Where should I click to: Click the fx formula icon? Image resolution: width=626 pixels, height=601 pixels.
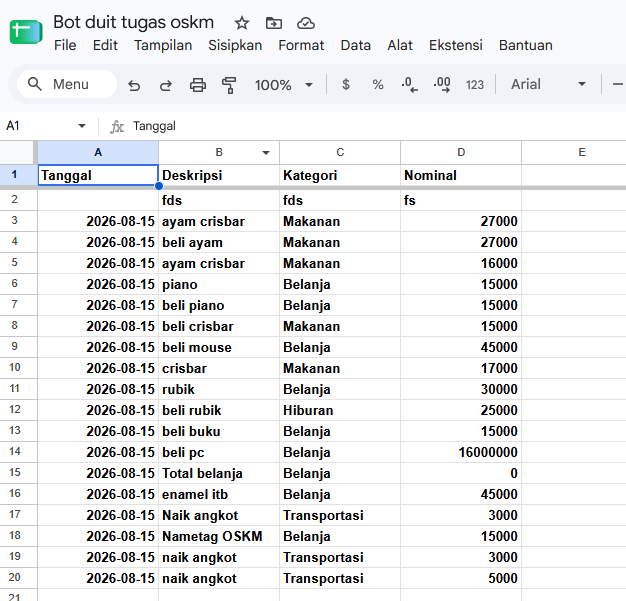pyautogui.click(x=117, y=127)
